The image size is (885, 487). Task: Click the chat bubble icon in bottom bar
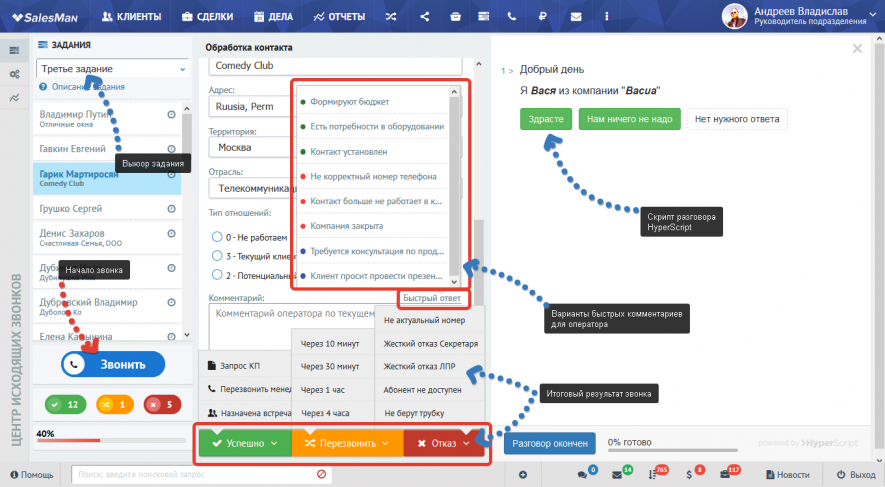(x=581, y=474)
